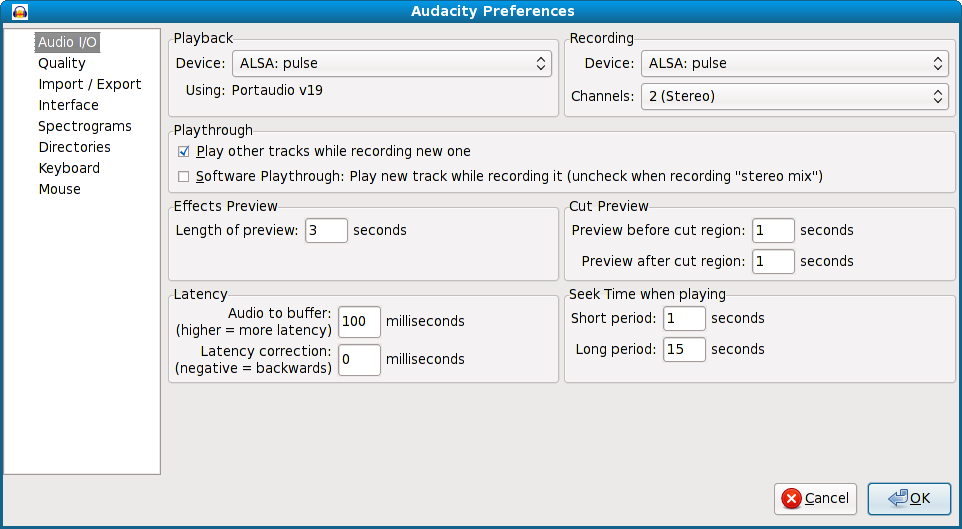962x529 pixels.
Task: Open the Import / Export preferences section
Action: (90, 84)
